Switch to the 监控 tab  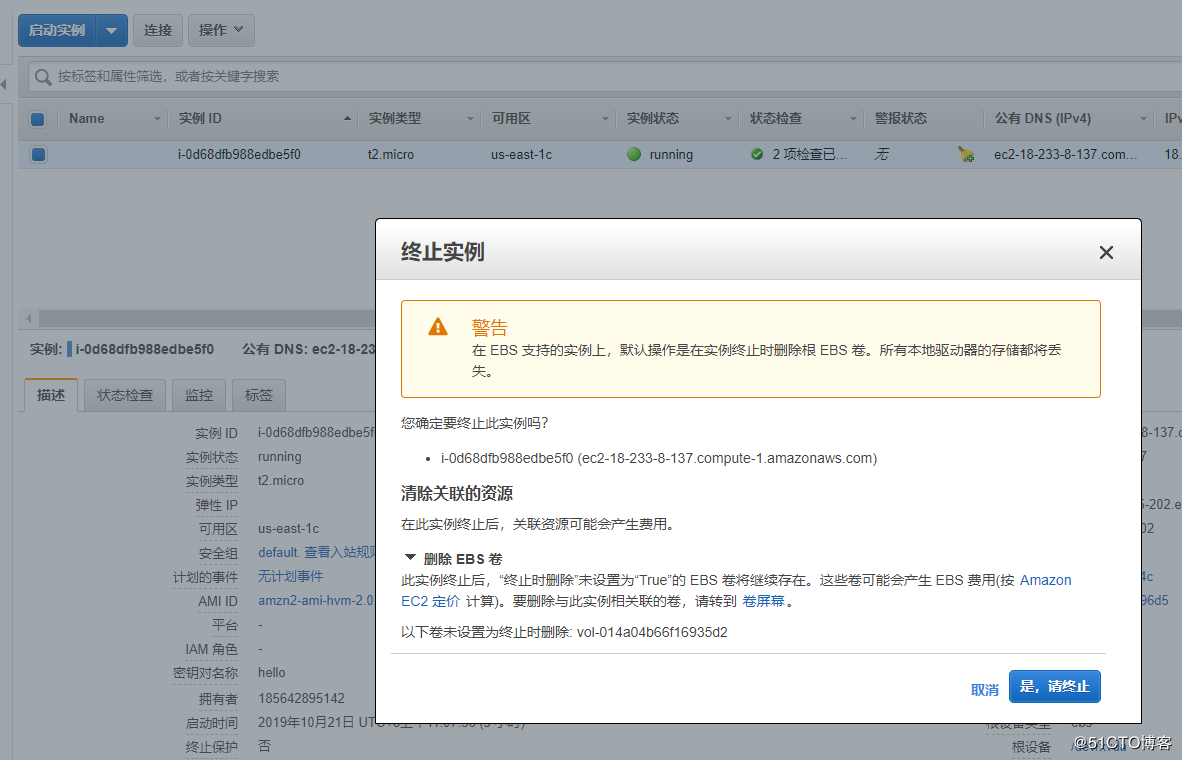(199, 395)
